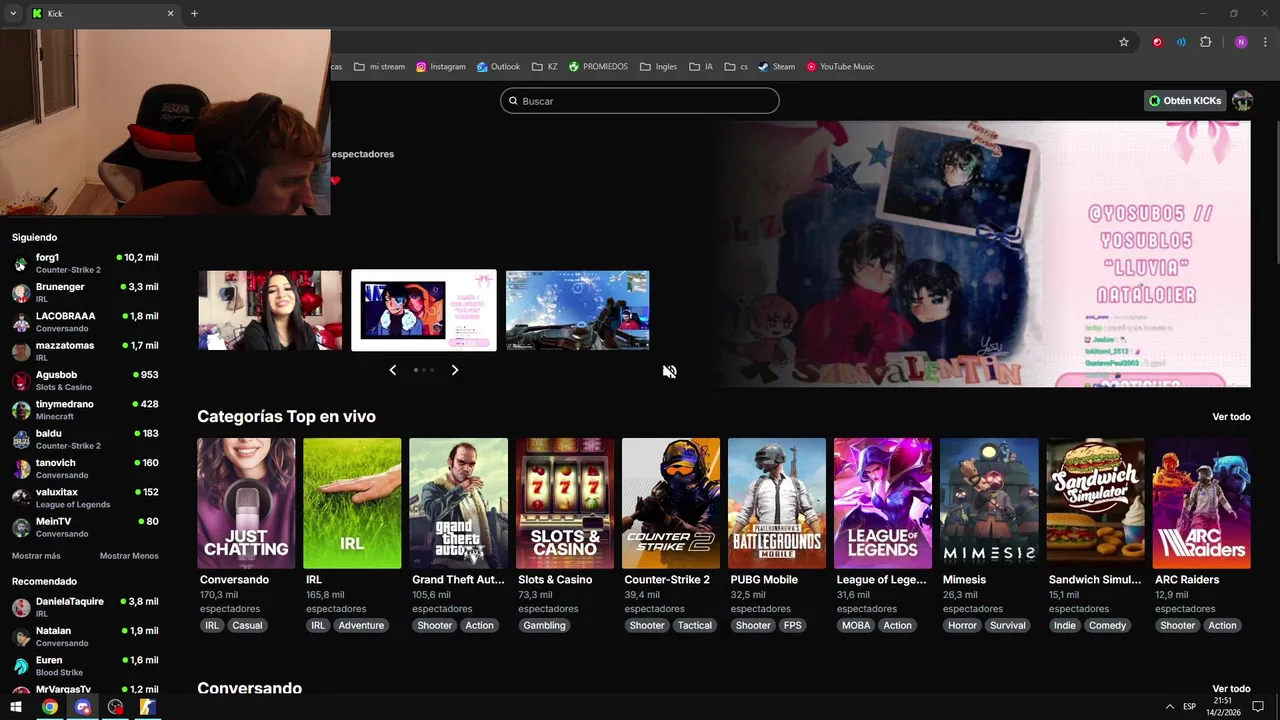Open the IRL category card
The width and height of the screenshot is (1280, 720).
pyautogui.click(x=352, y=503)
